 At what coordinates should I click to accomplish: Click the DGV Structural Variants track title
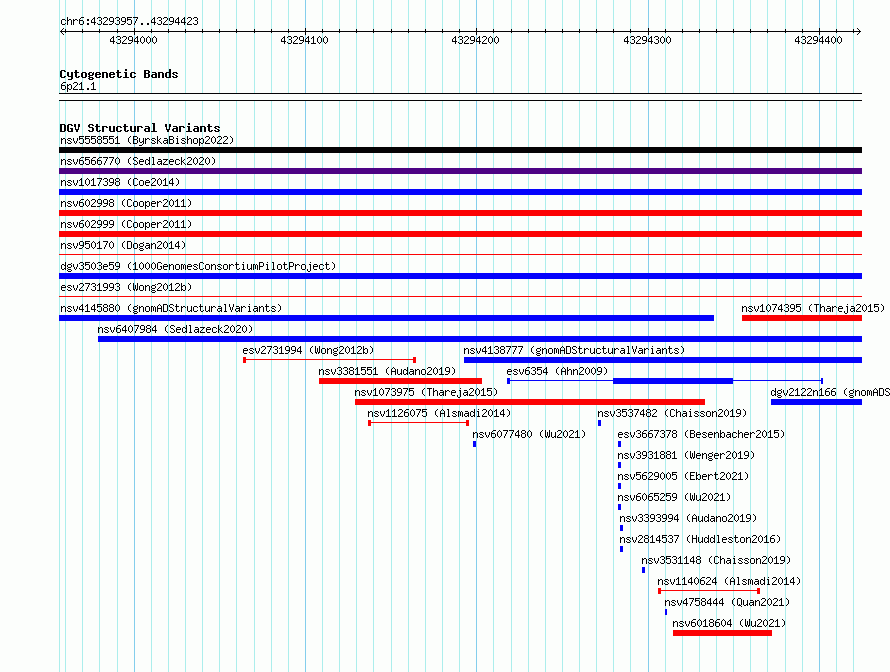coord(140,128)
